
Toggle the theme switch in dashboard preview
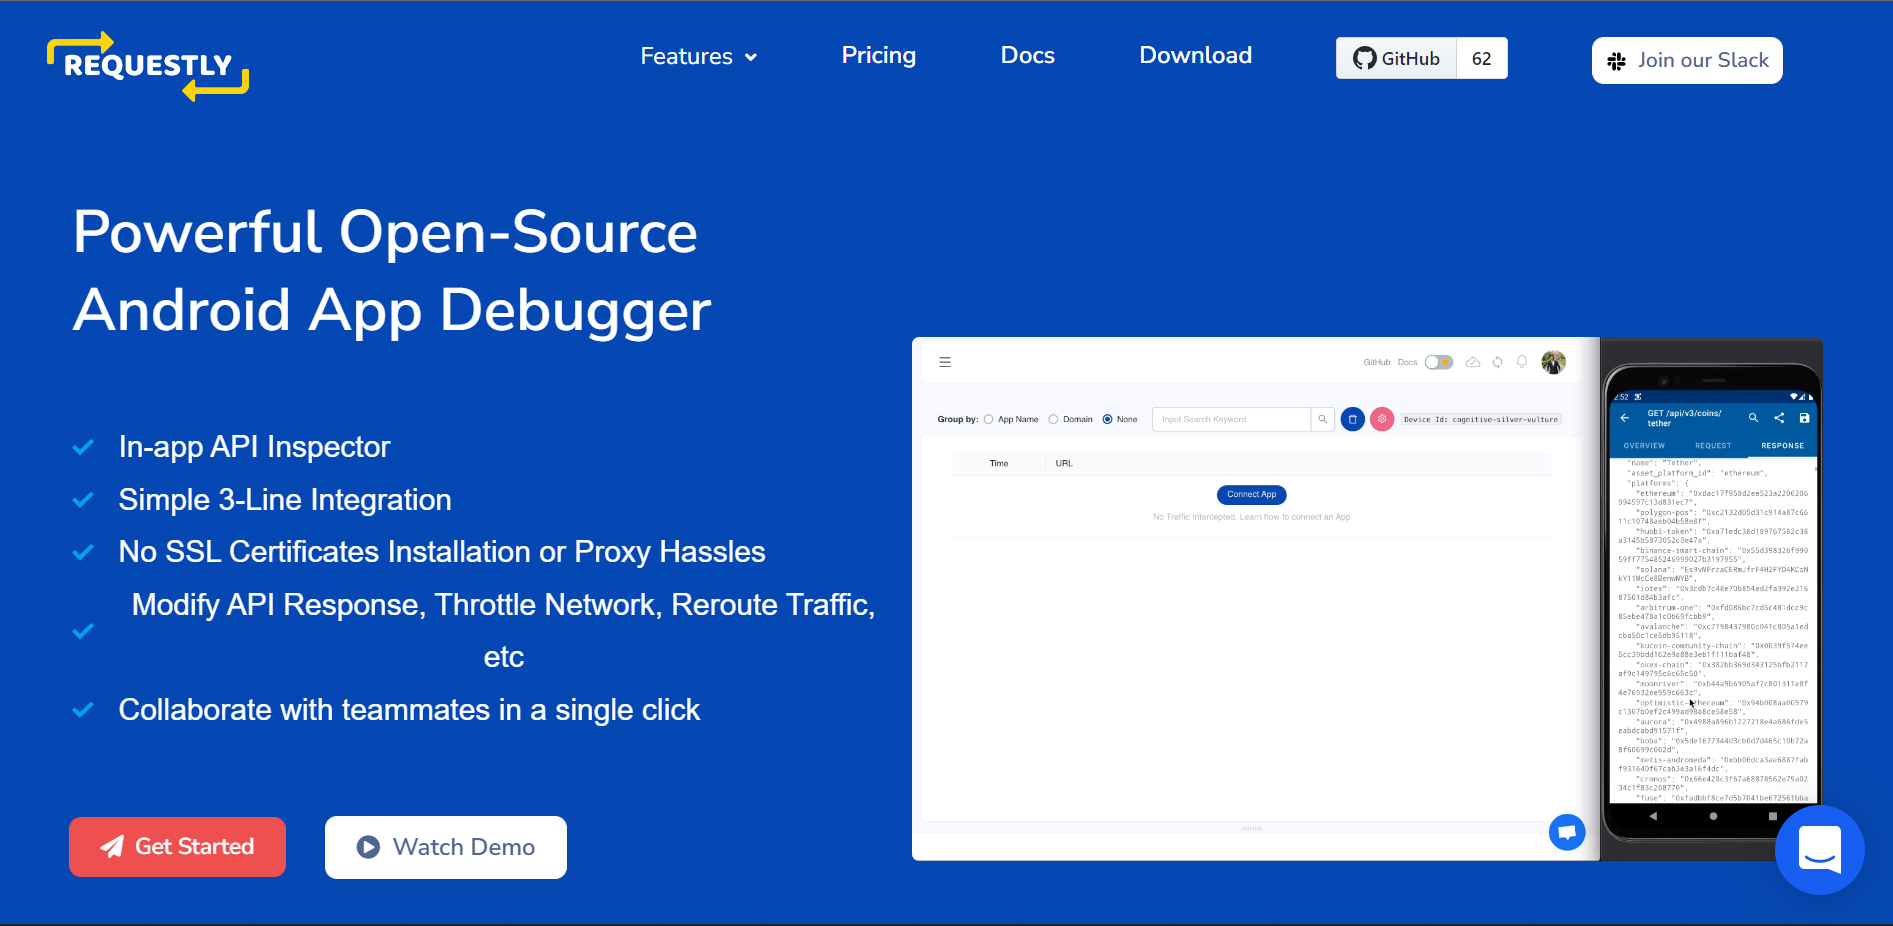tap(1439, 362)
